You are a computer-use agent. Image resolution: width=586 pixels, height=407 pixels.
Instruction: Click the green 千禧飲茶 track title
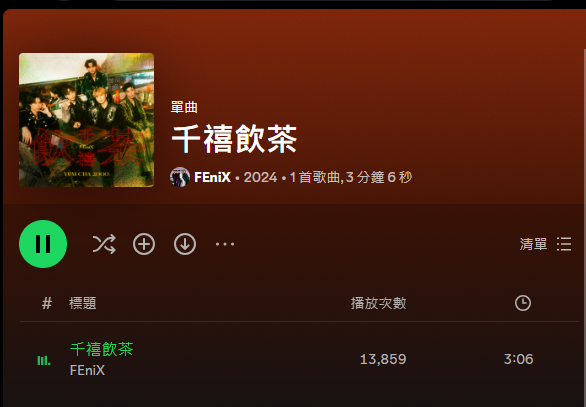tap(102, 349)
